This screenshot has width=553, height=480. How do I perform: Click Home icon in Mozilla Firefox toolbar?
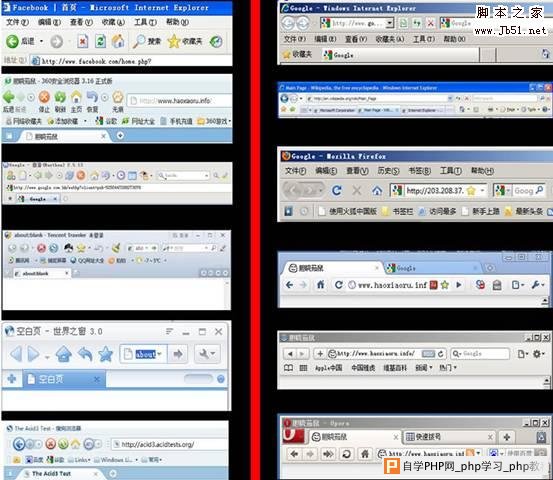click(x=377, y=191)
